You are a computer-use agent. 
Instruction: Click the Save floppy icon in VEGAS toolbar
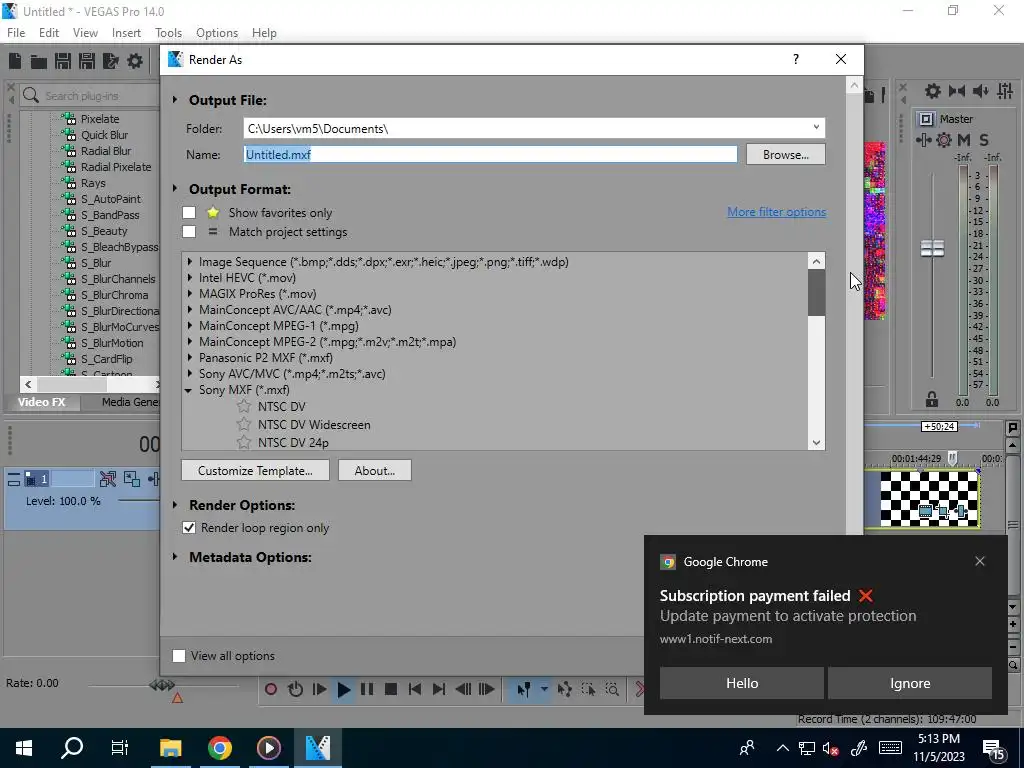click(x=63, y=61)
